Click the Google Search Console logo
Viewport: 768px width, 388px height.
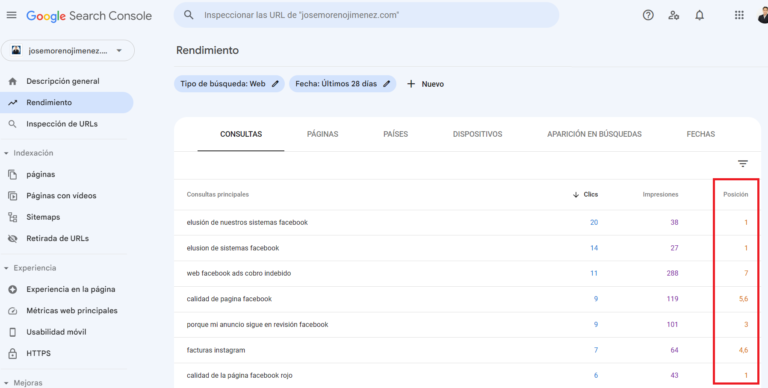[89, 16]
